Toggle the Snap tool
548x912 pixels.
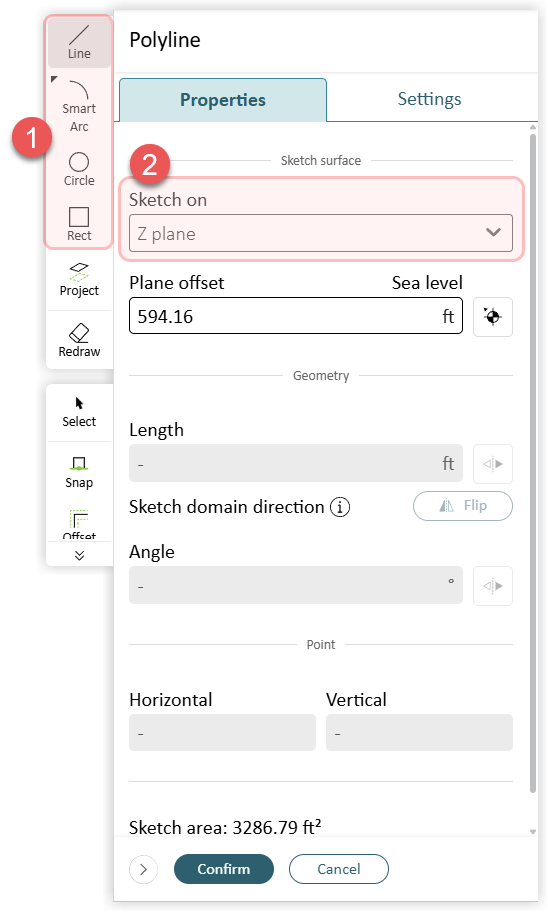[79, 473]
